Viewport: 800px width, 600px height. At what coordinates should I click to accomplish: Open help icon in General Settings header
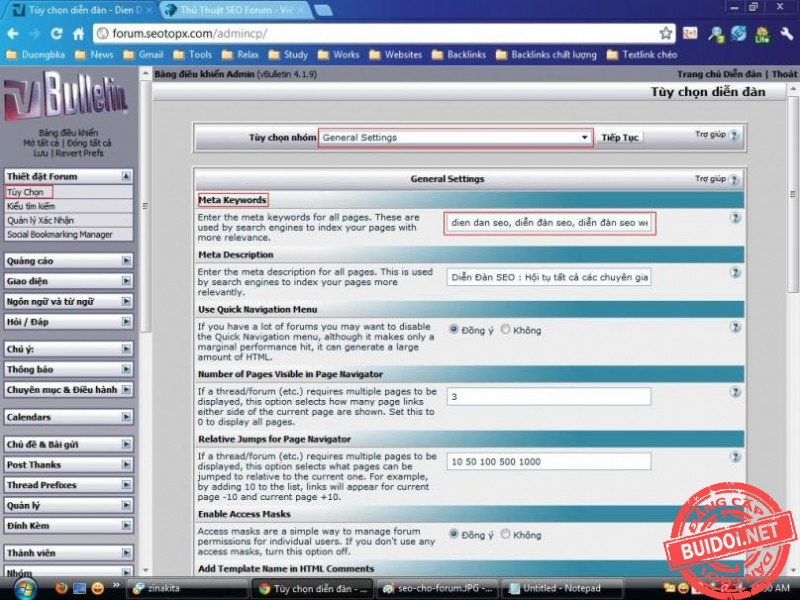735,180
